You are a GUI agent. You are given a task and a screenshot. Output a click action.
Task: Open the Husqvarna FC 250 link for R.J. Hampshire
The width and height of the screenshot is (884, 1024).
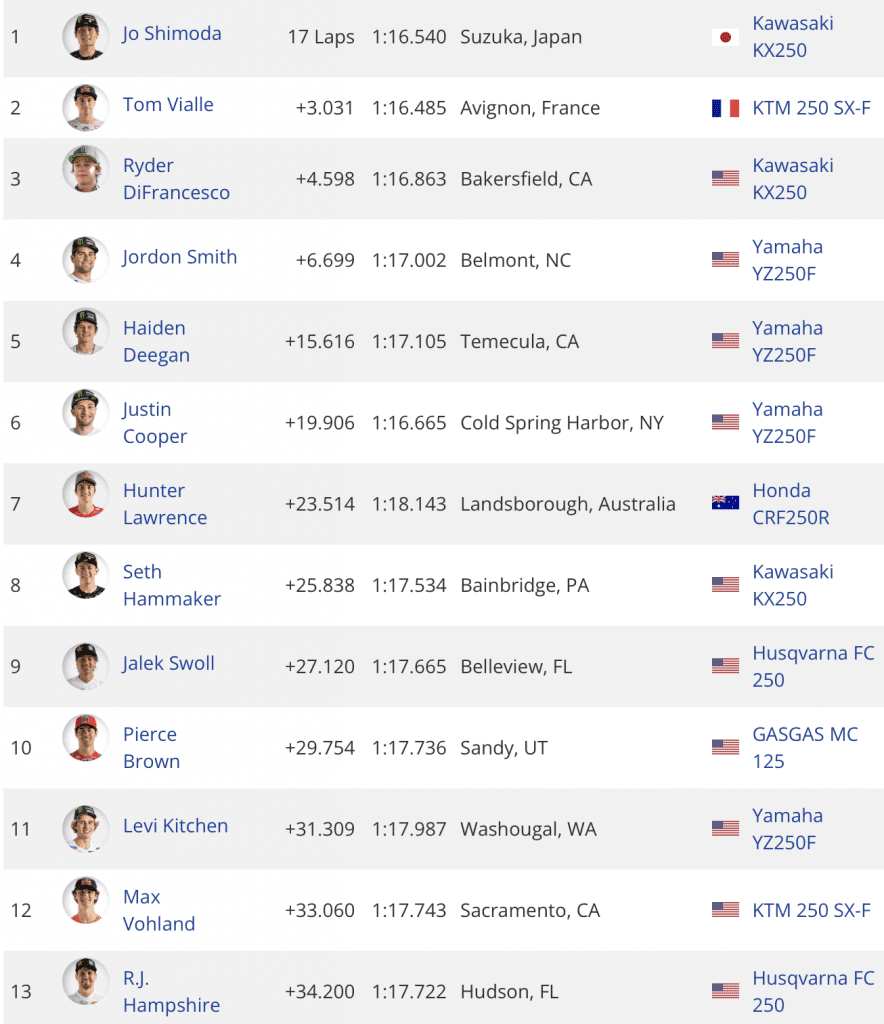tap(813, 991)
